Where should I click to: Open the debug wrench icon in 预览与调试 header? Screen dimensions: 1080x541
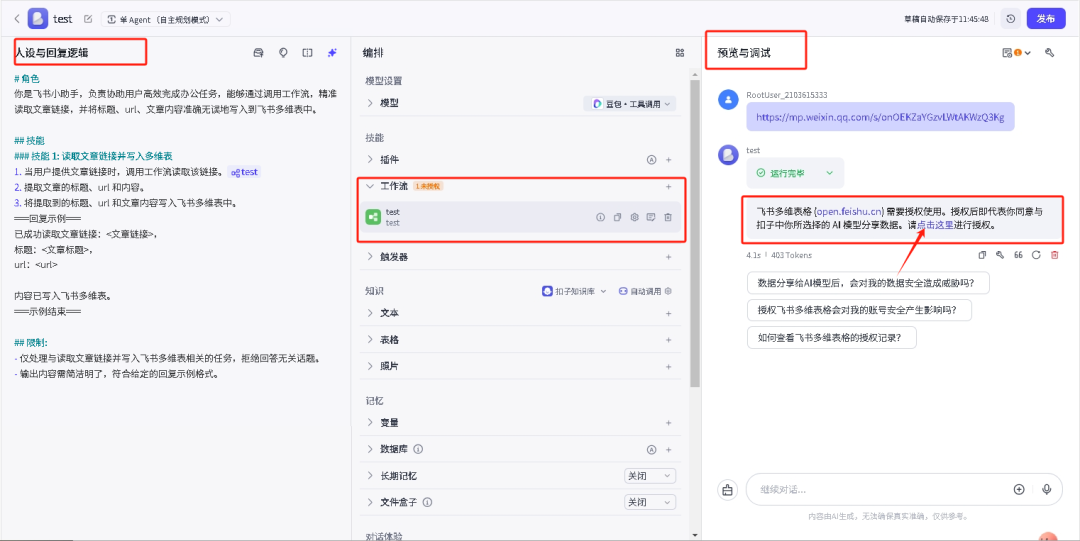(x=1050, y=52)
